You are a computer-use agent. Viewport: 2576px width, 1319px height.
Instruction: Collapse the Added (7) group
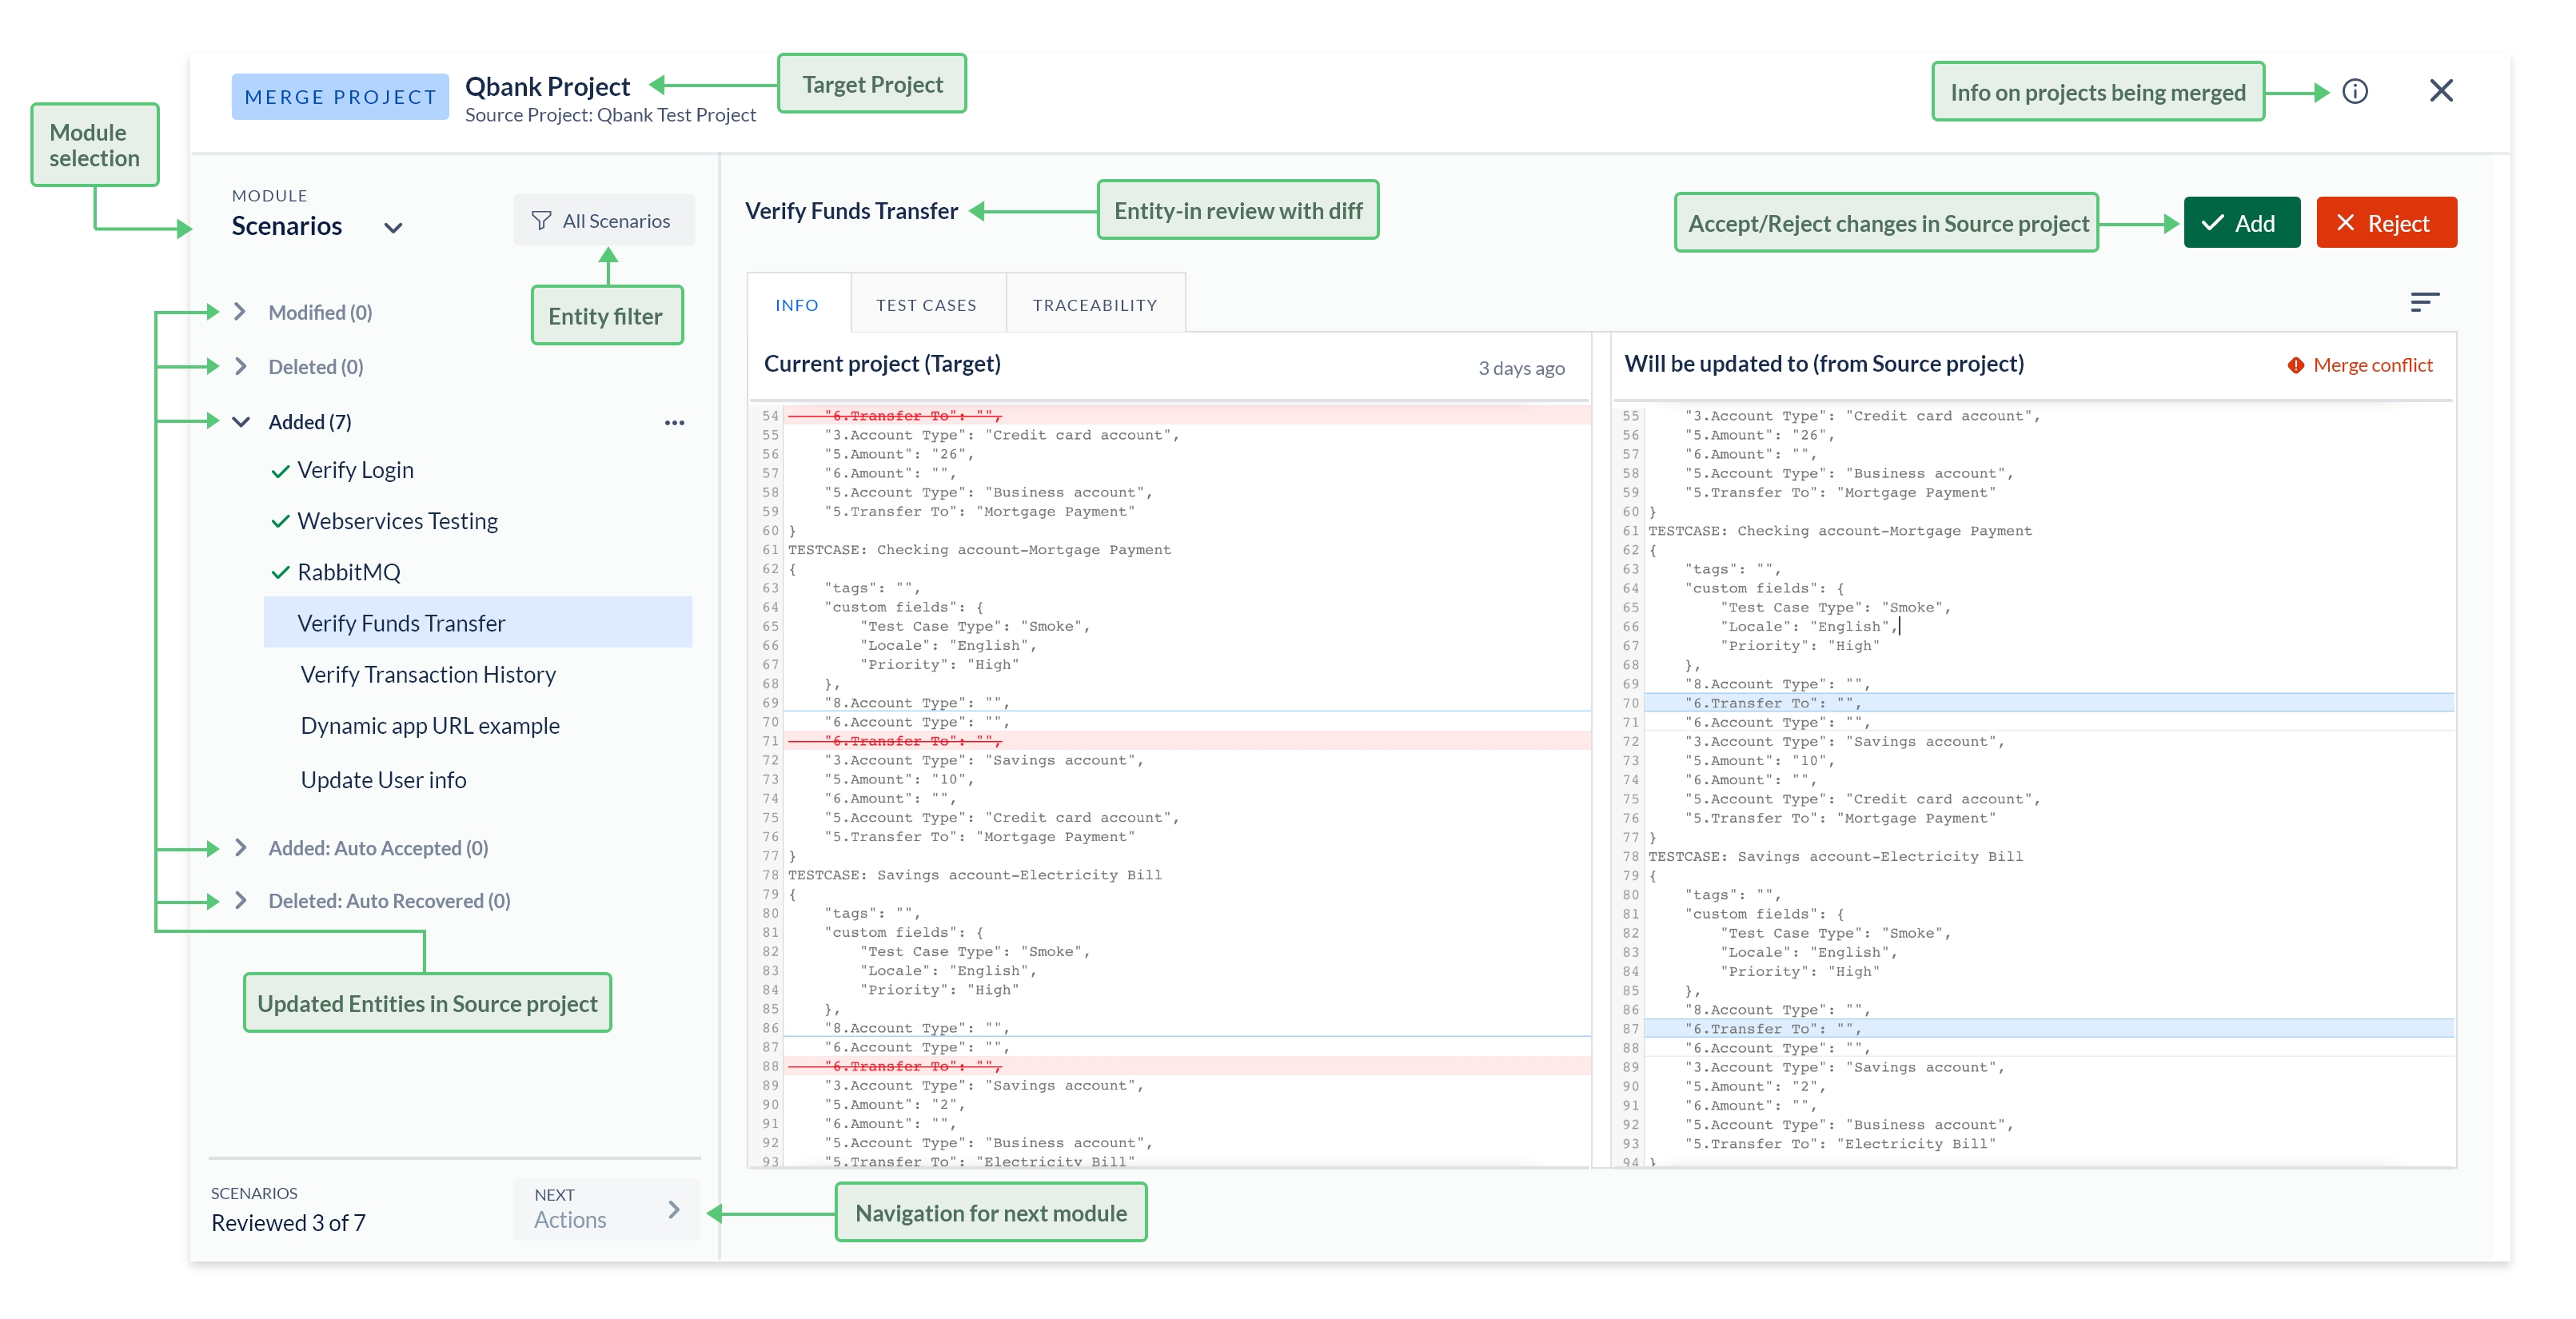241,421
